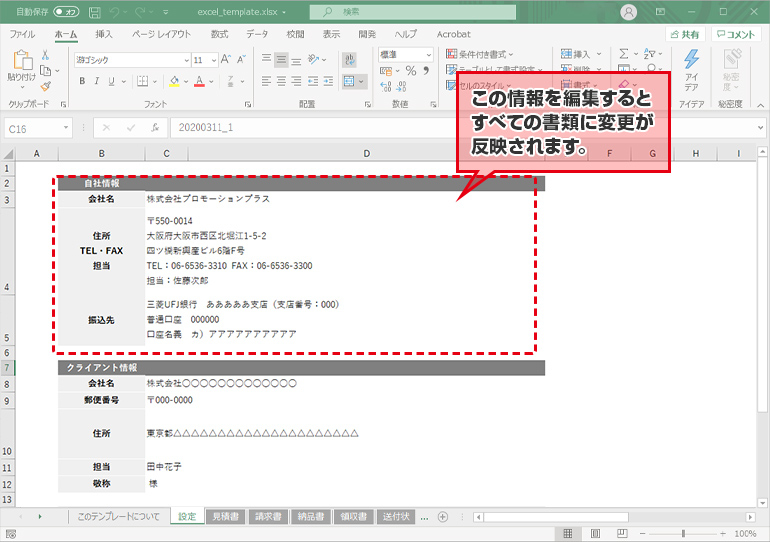
Task: Click the Format Painter brush icon
Action: click(x=46, y=87)
